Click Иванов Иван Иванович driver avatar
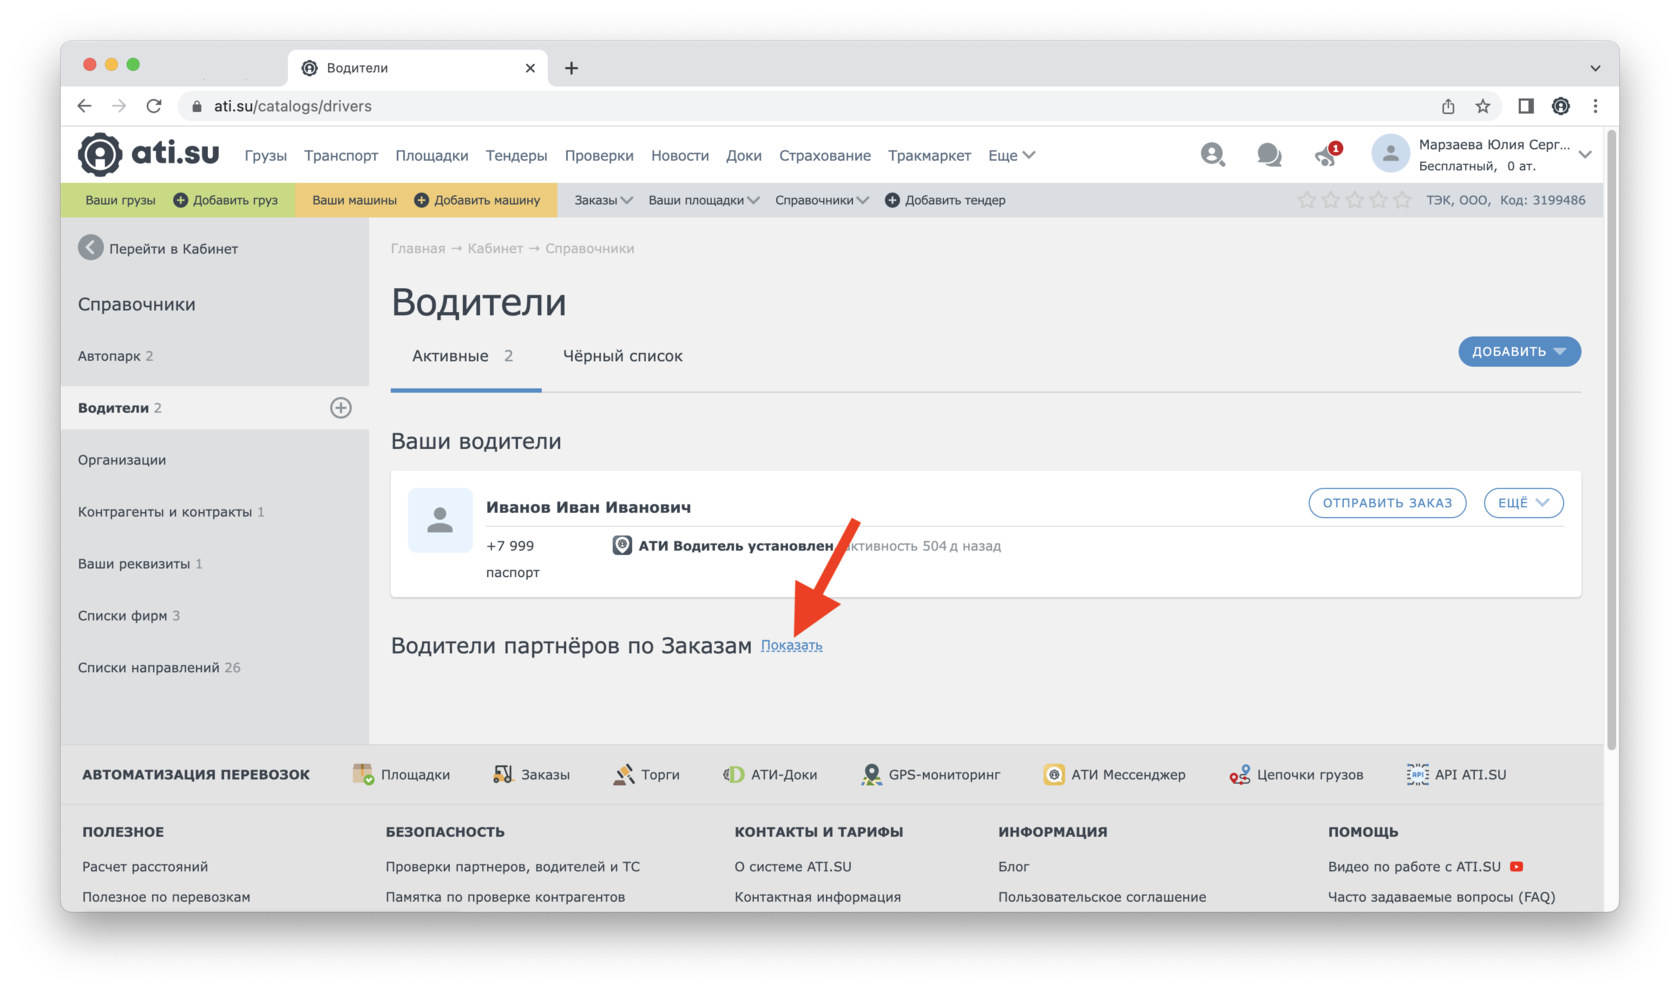Screen dimensions: 1680x992 (x=440, y=520)
